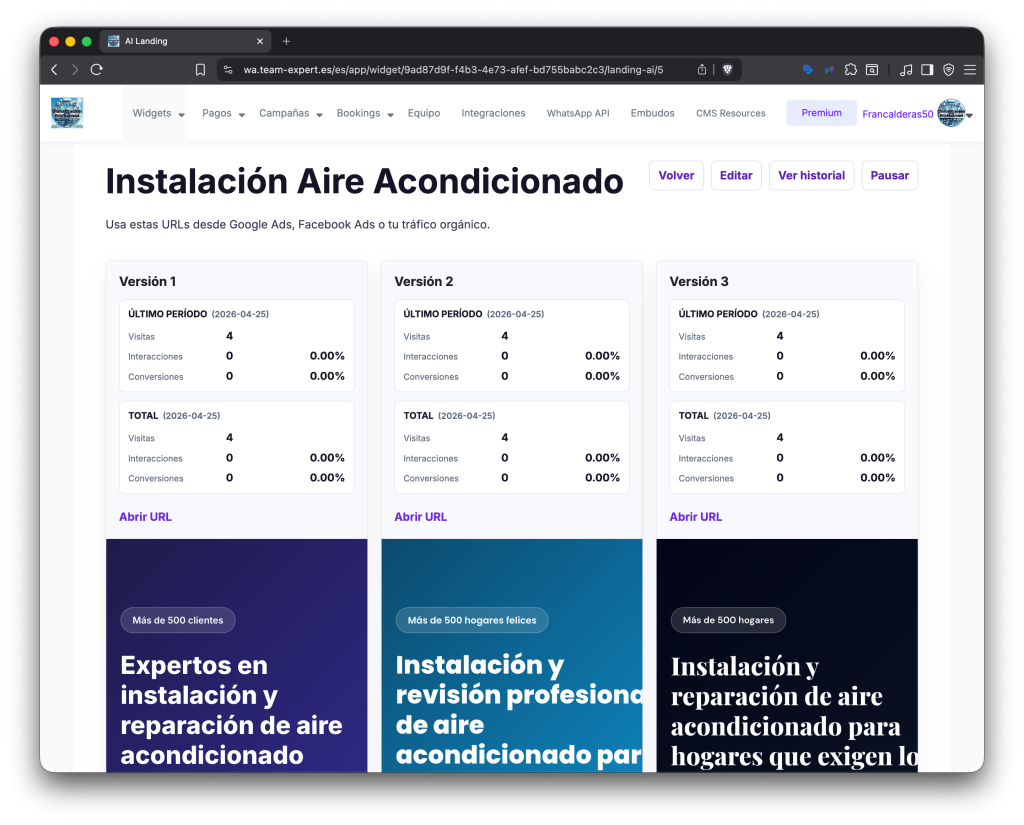Screen dimensions: 1024x825
Task: Open the Campañas dropdown menu
Action: [x=290, y=114]
